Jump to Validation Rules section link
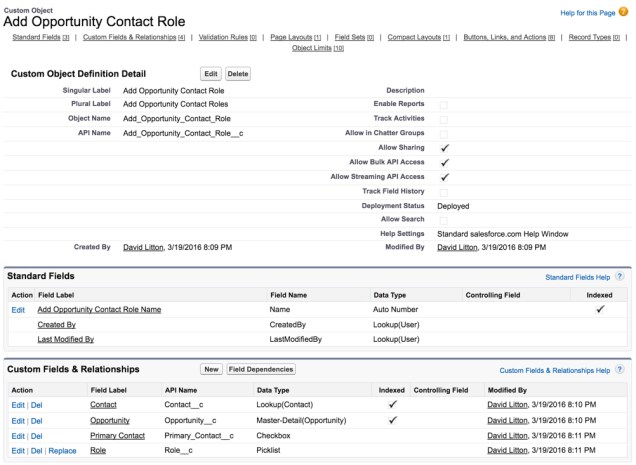636x465 pixels. point(221,37)
